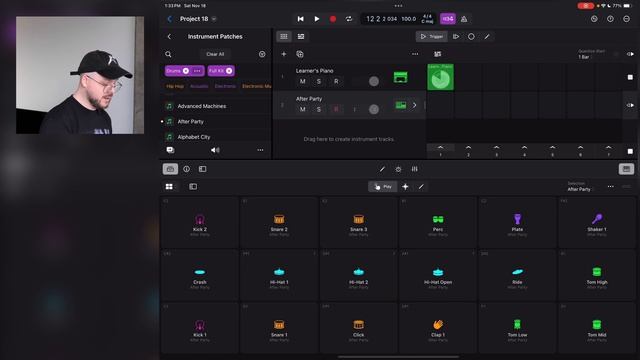This screenshot has height=360, width=640.
Task: Select the Hip Hop category filter
Action: (175, 86)
